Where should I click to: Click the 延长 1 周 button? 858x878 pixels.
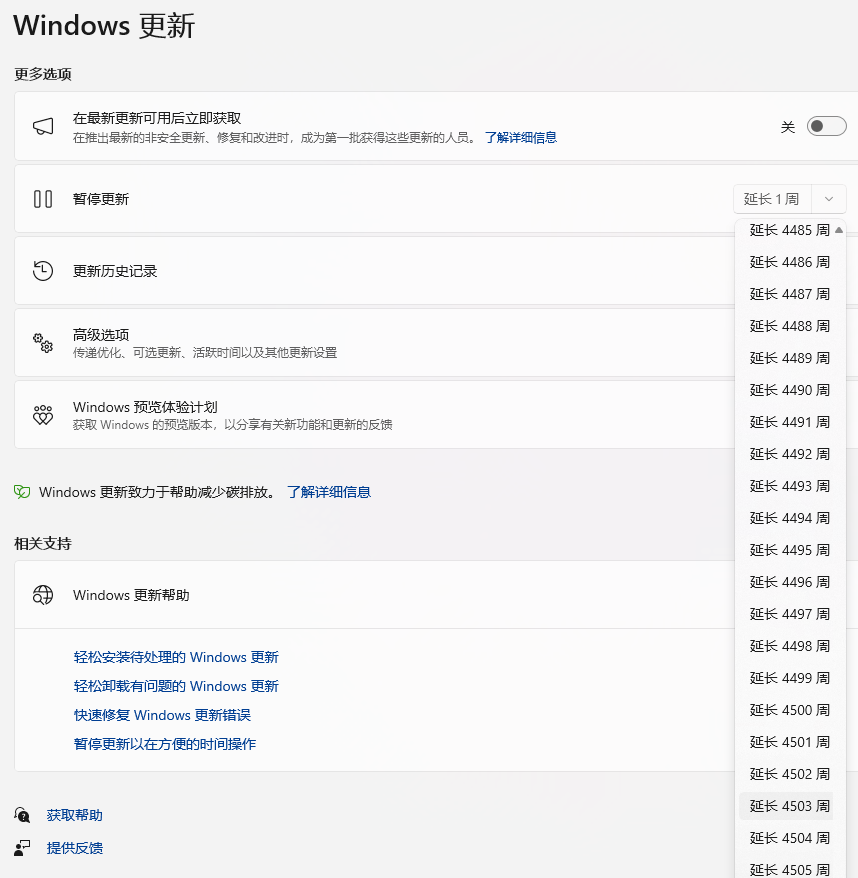[772, 199]
